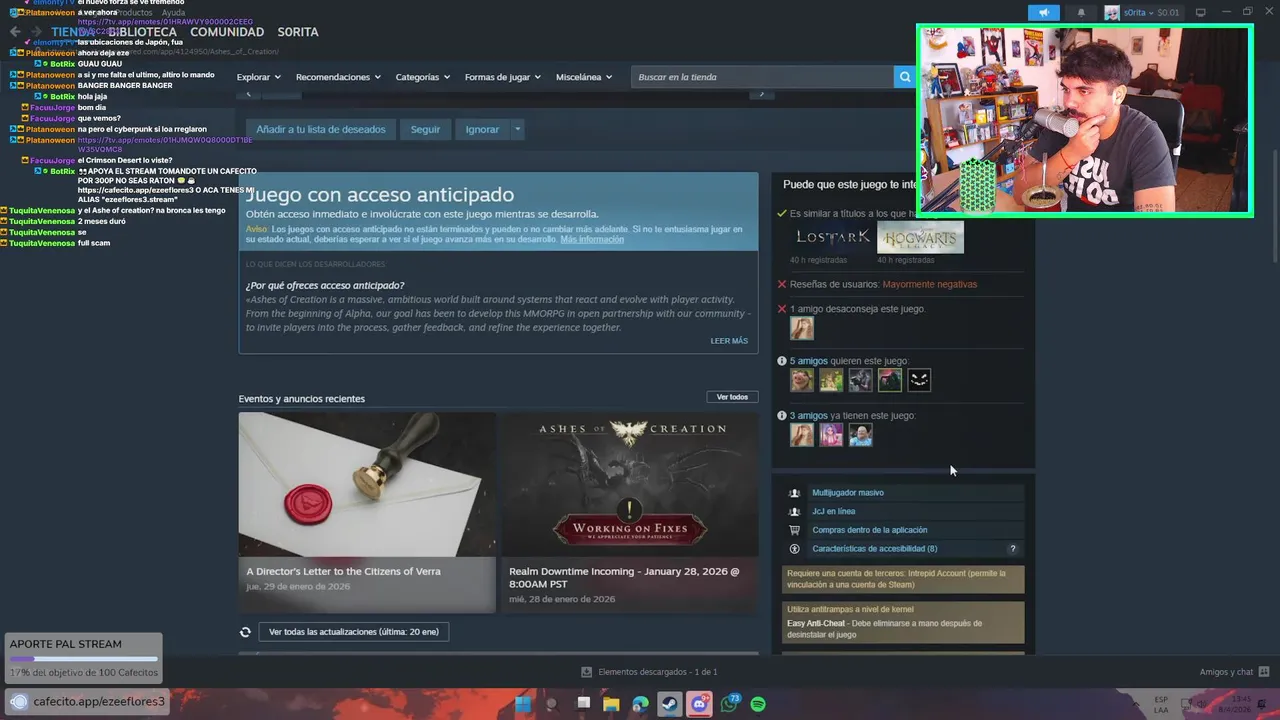The width and height of the screenshot is (1280, 720).
Task: Open the Lost Ark similar game thumbnail
Action: click(x=832, y=237)
